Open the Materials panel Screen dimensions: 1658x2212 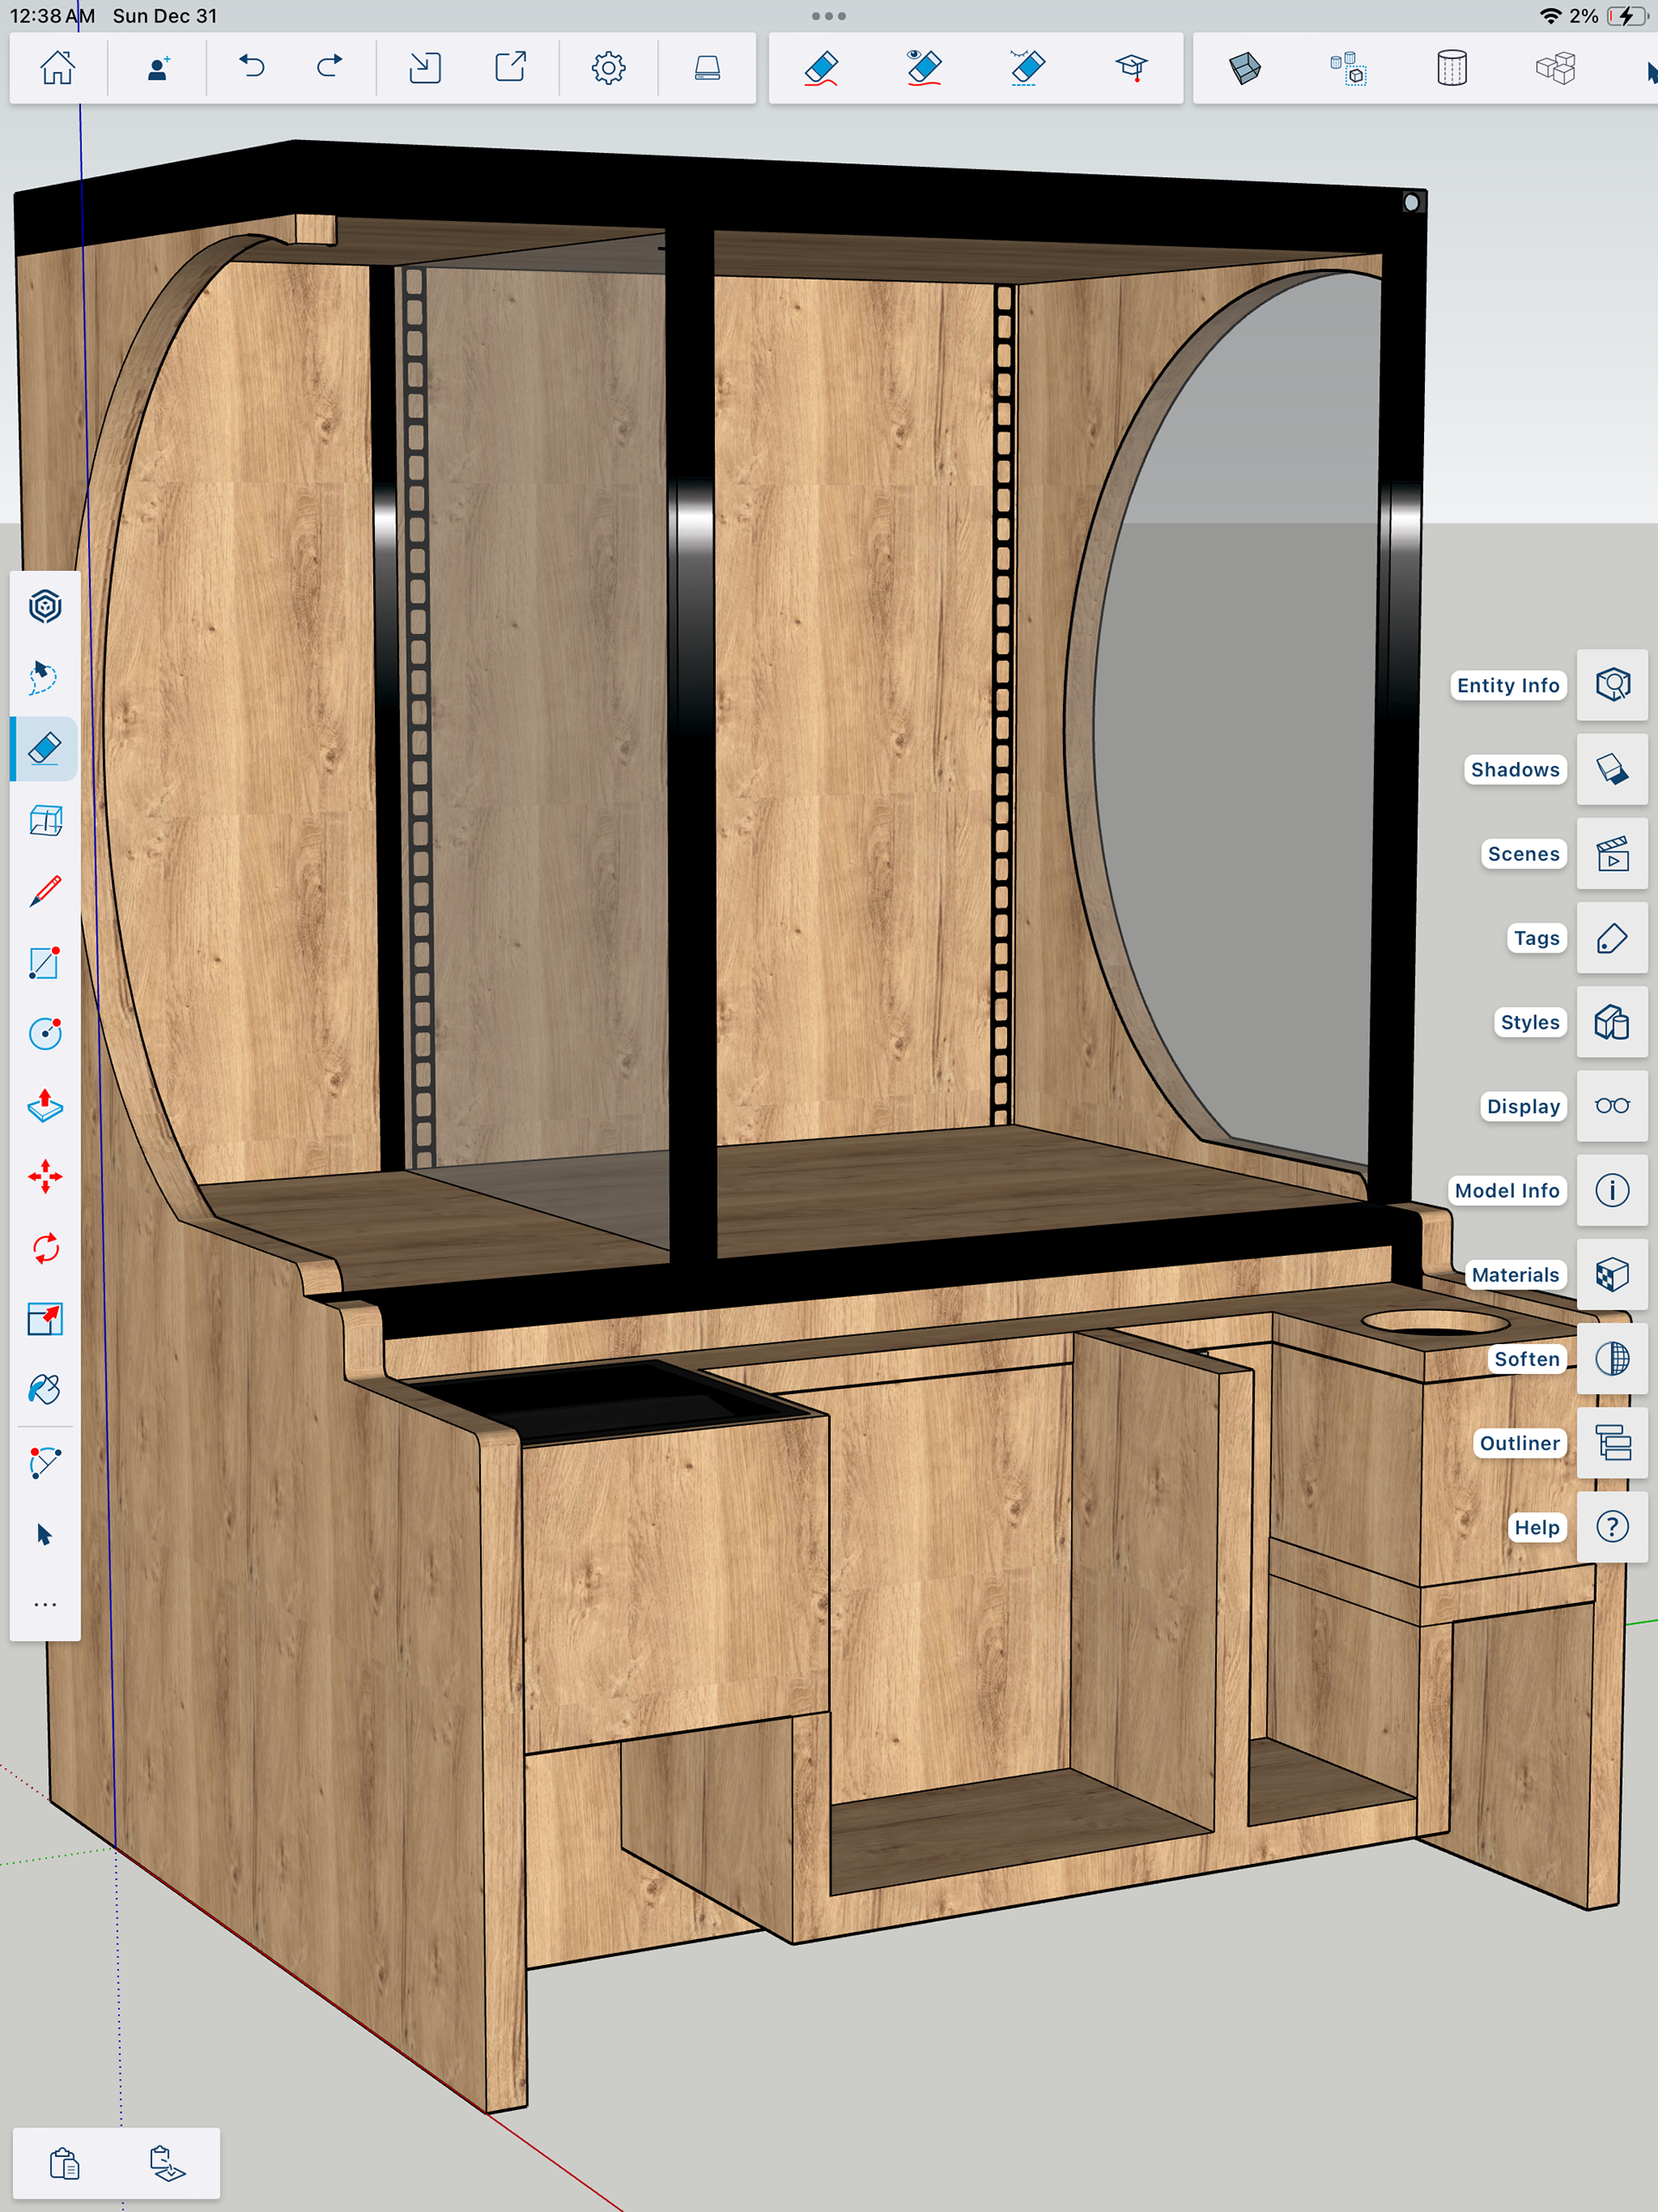[x=1612, y=1275]
